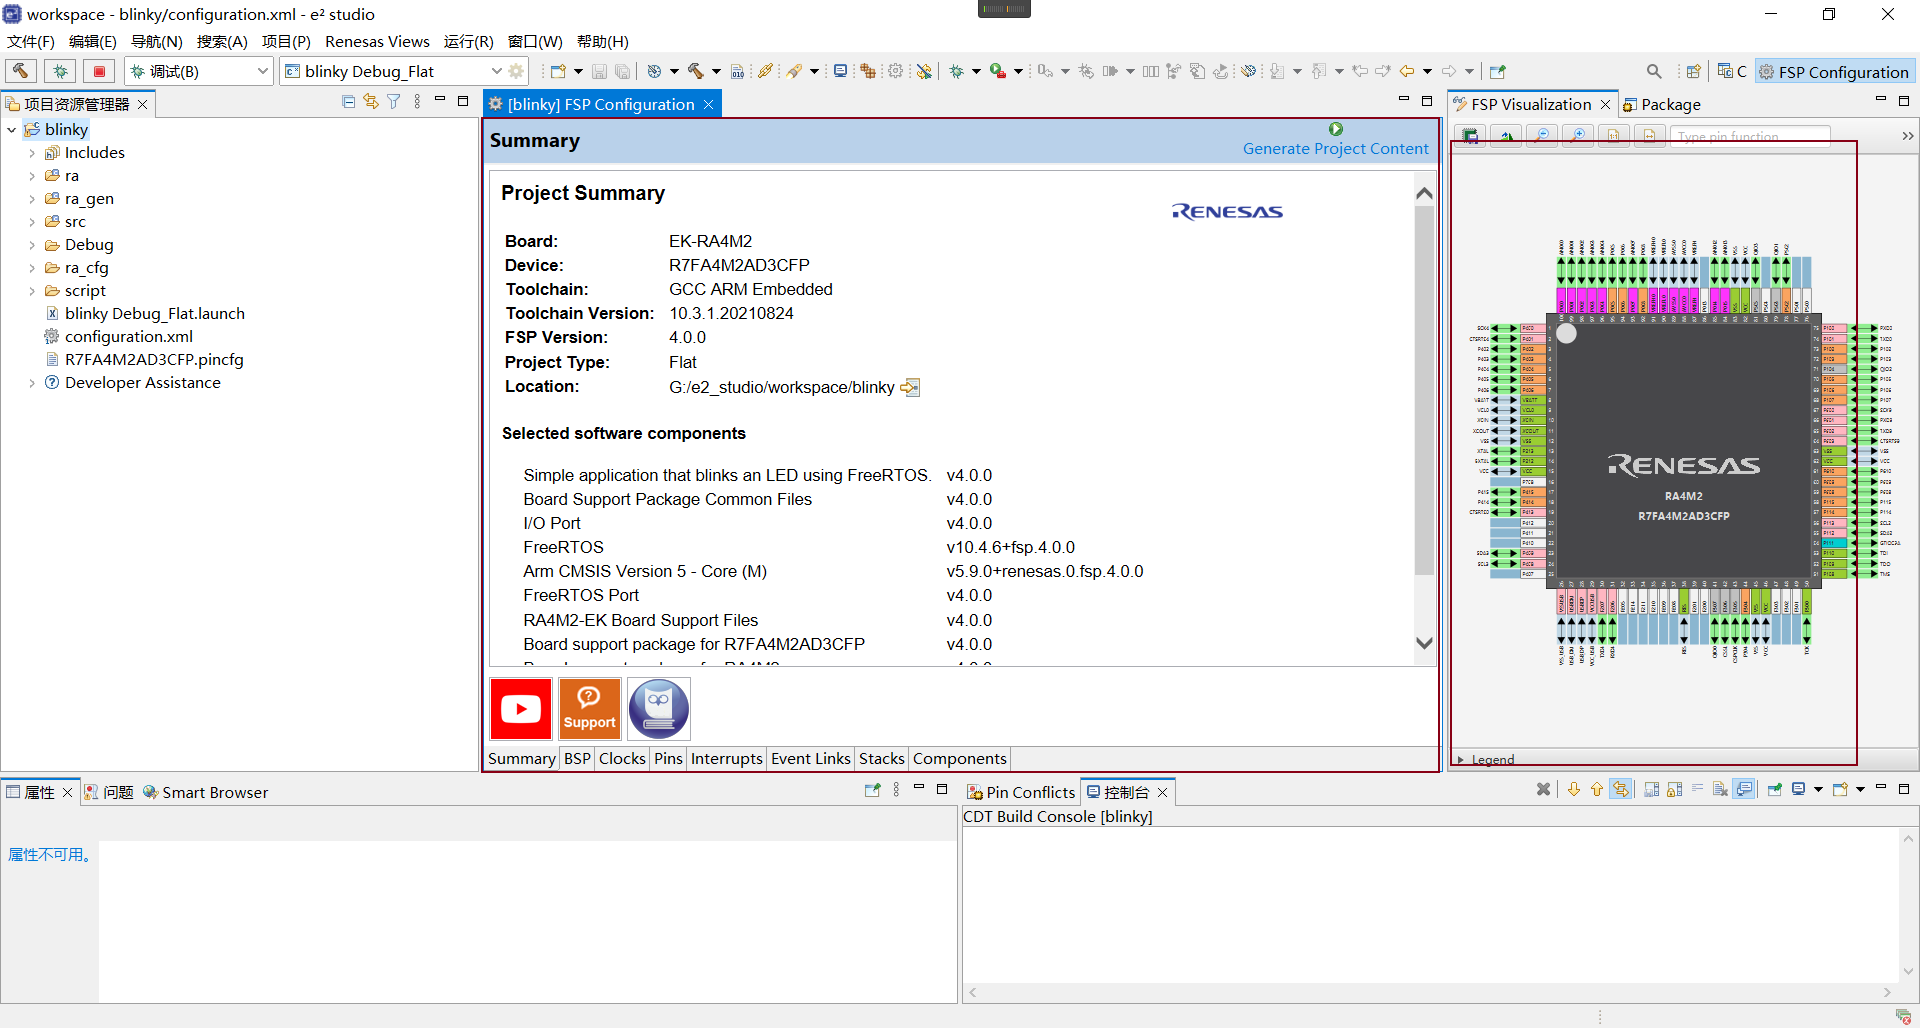This screenshot has width=1920, height=1028.
Task: Click Generate Project Content link
Action: click(x=1336, y=149)
